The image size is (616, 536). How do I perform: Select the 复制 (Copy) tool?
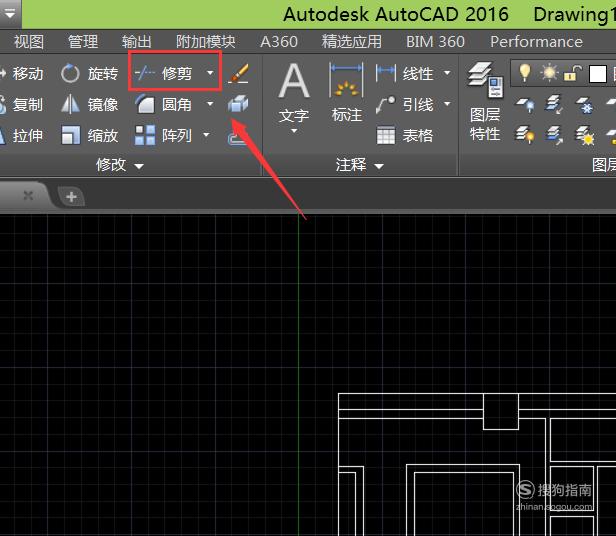pyautogui.click(x=22, y=105)
